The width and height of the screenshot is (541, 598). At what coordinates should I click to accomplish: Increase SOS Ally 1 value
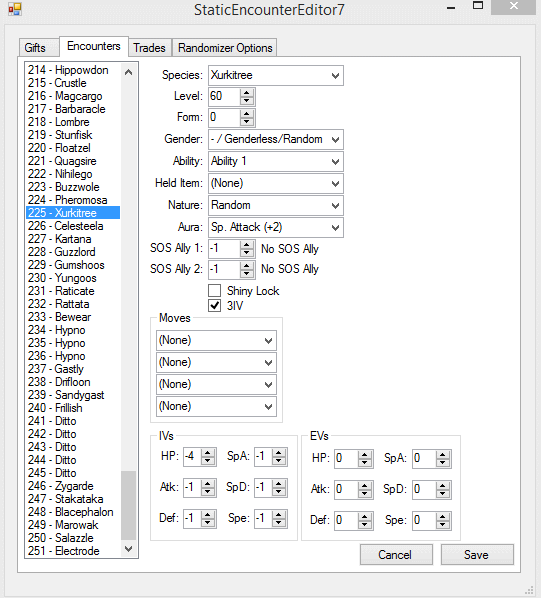tap(247, 245)
